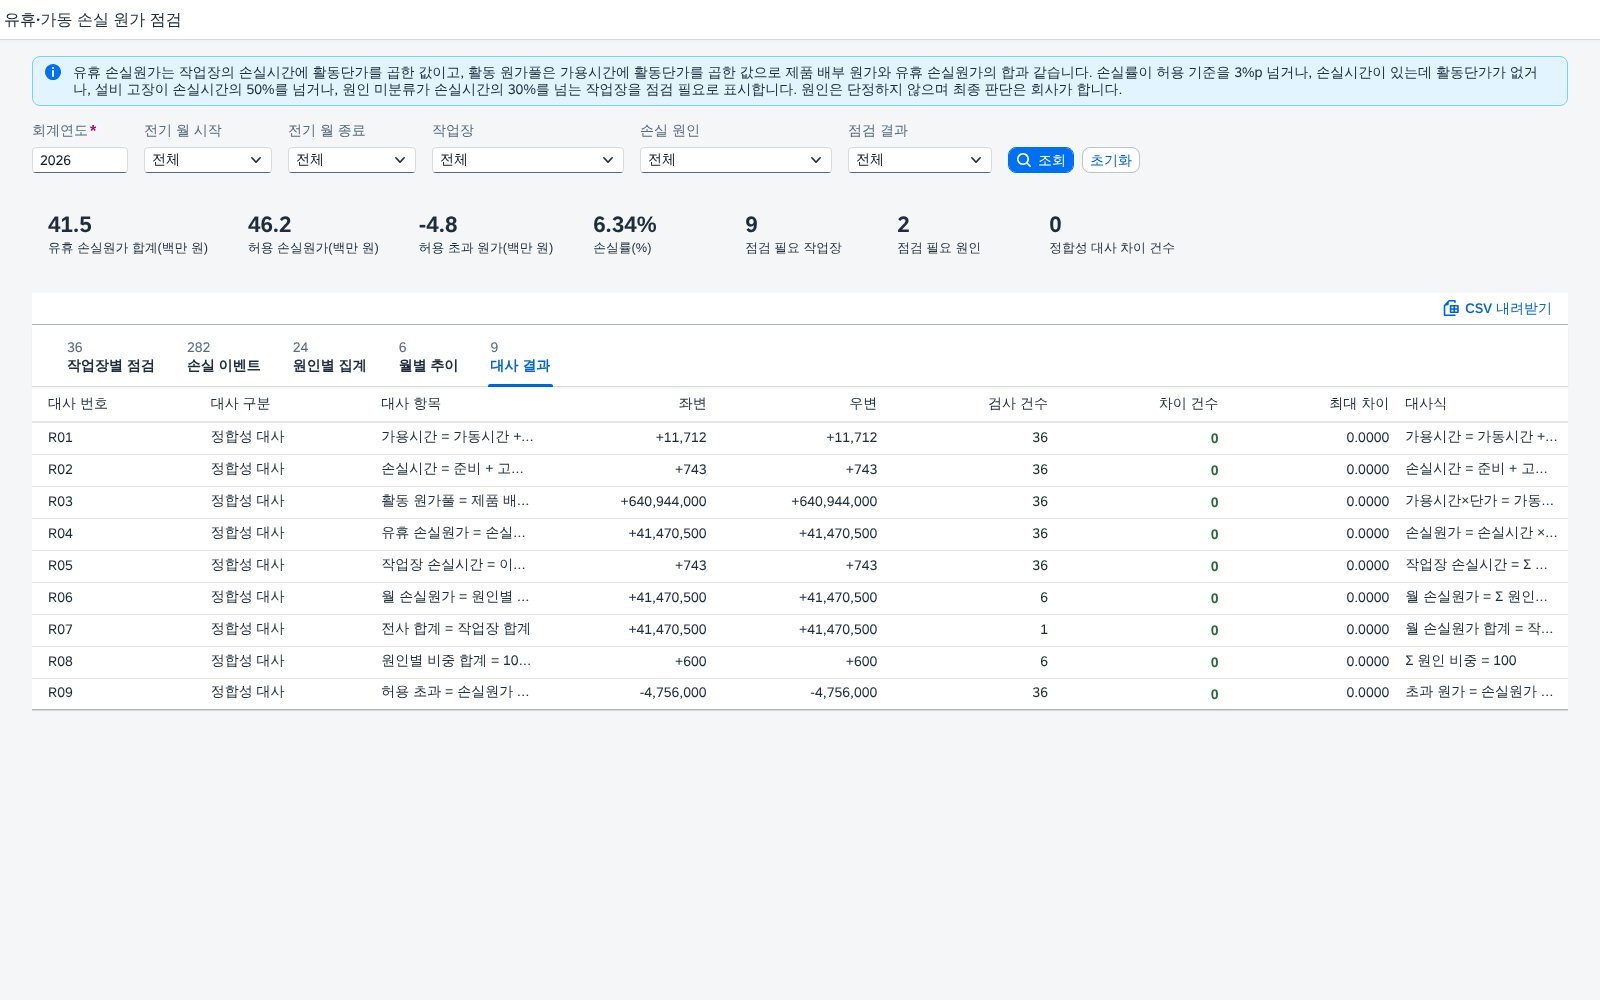Click the +640,944,000 좌변 value in R03
The width and height of the screenshot is (1600, 1000).
[x=663, y=502]
